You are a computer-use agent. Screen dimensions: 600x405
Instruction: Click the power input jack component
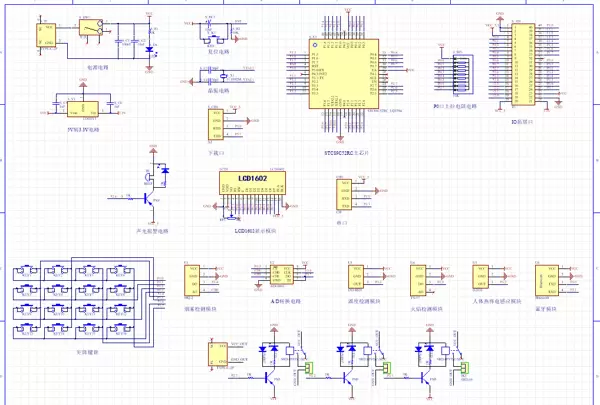(46, 36)
